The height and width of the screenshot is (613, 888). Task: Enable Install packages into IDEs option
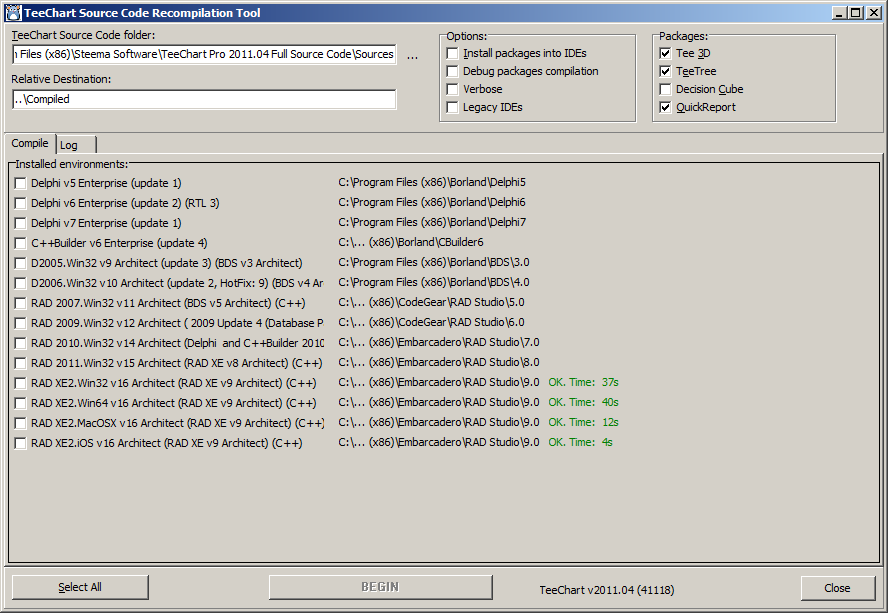pyautogui.click(x=452, y=53)
